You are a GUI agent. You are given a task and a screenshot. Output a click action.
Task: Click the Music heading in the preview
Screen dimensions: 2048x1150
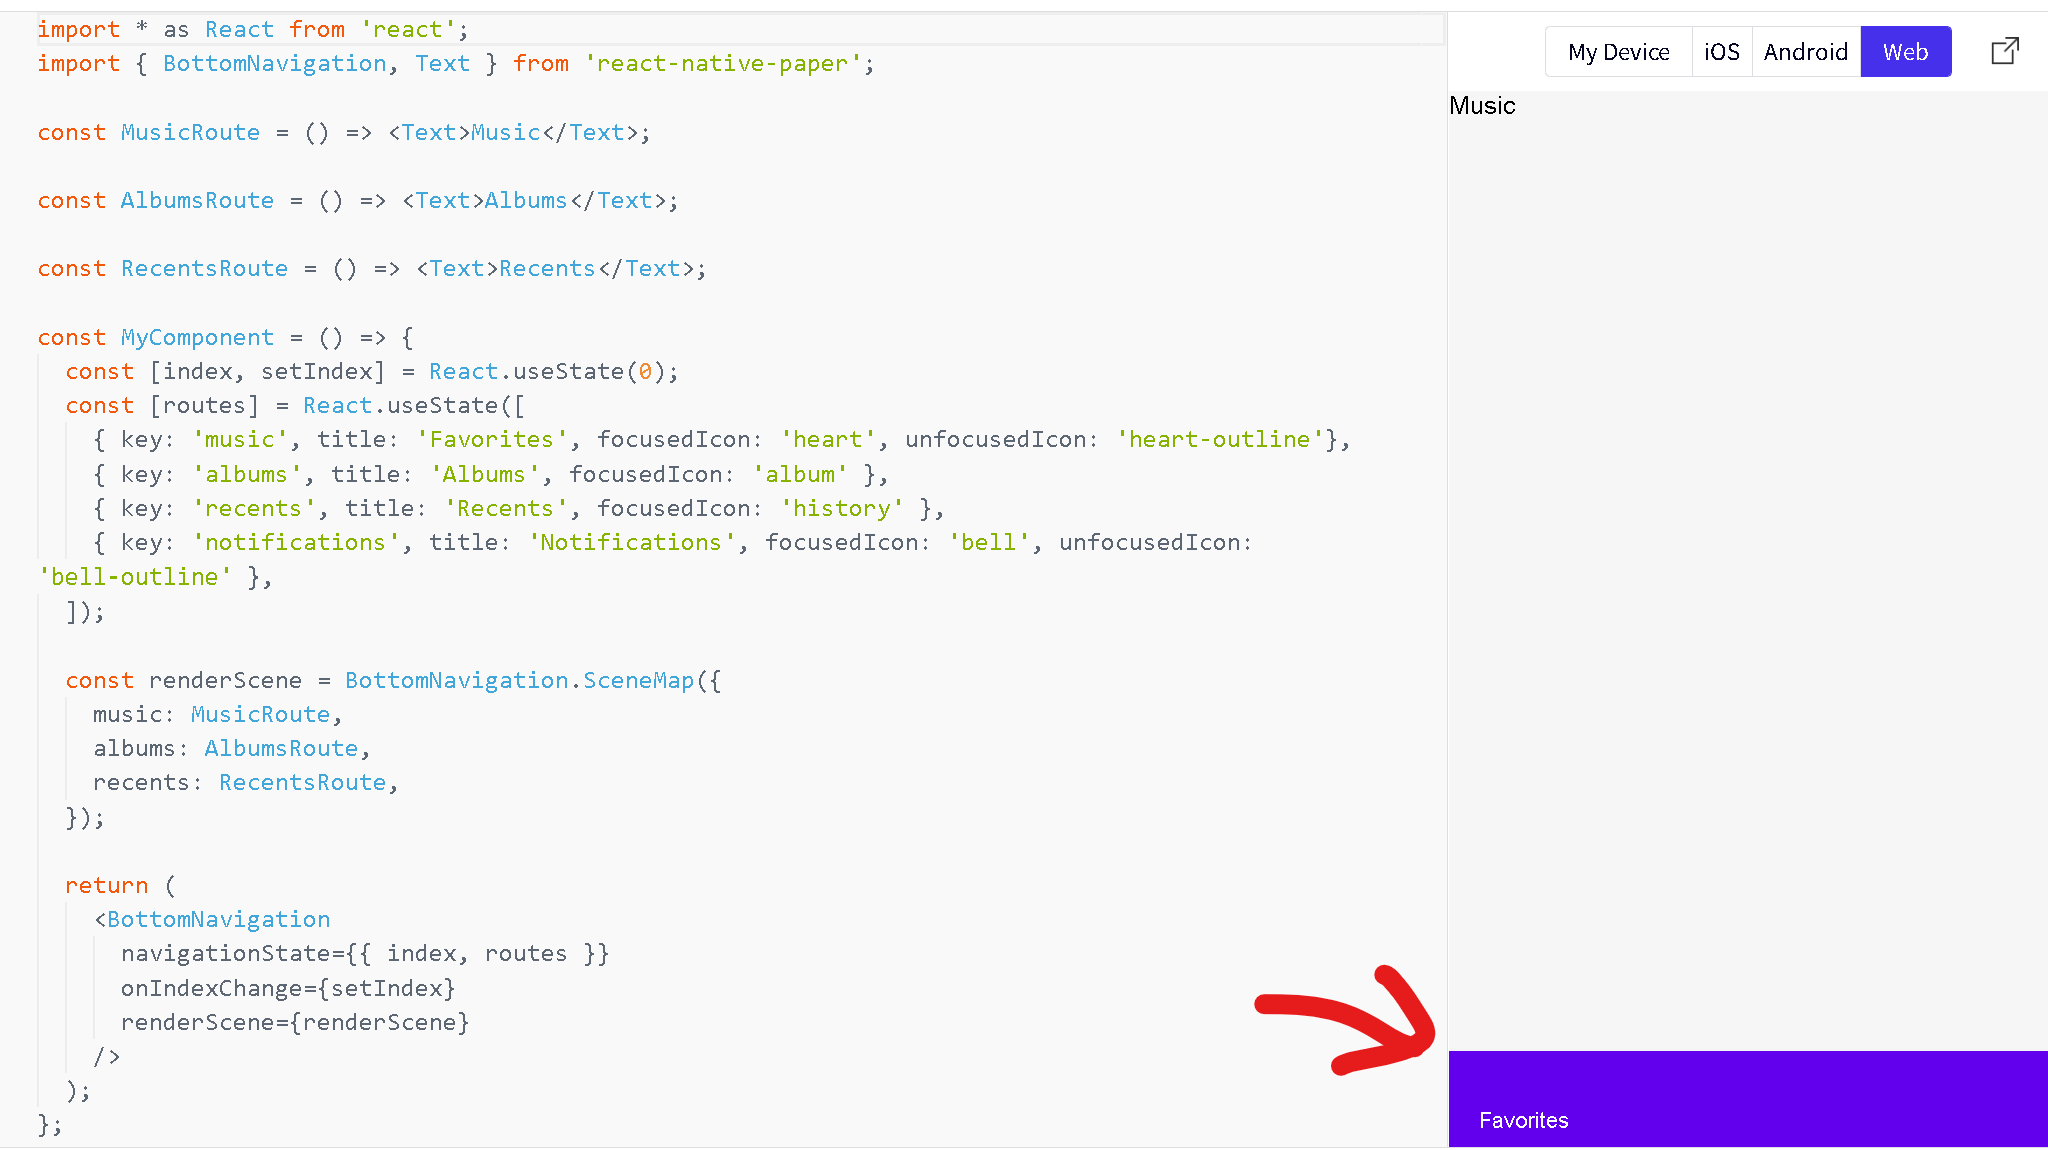click(x=1482, y=106)
